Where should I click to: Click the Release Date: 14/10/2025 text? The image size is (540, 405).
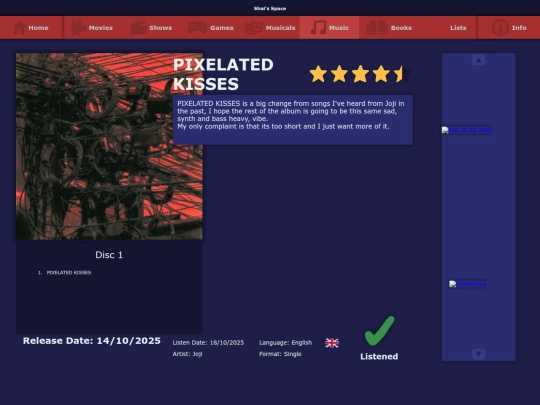point(92,341)
